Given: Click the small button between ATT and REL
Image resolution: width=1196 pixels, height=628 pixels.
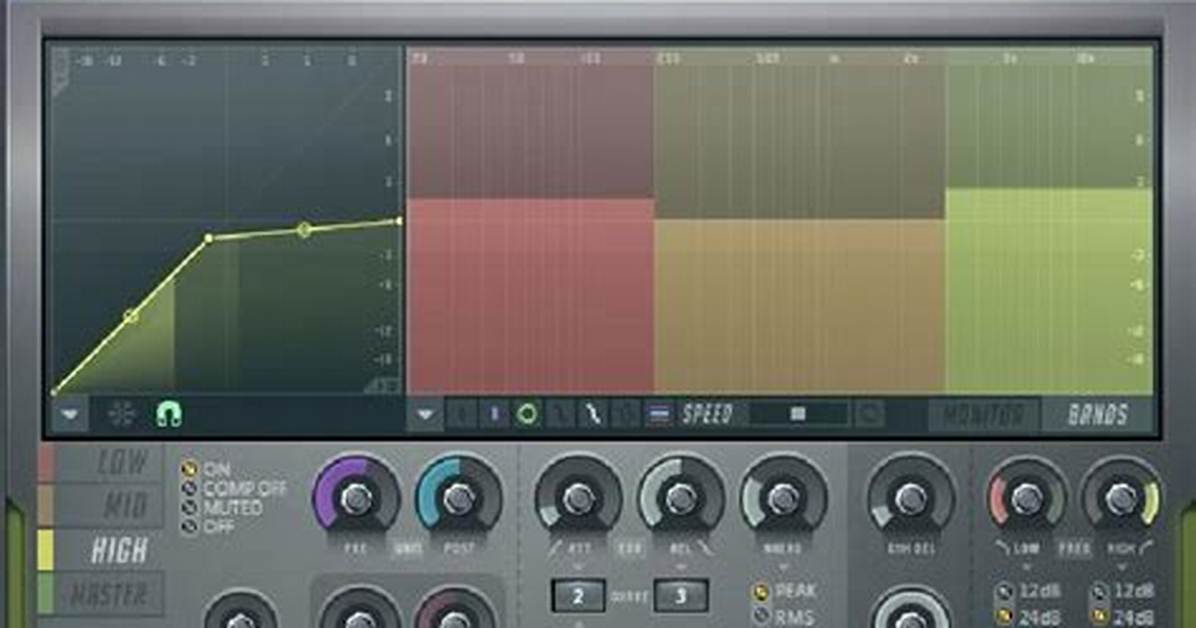Looking at the screenshot, I should (629, 549).
